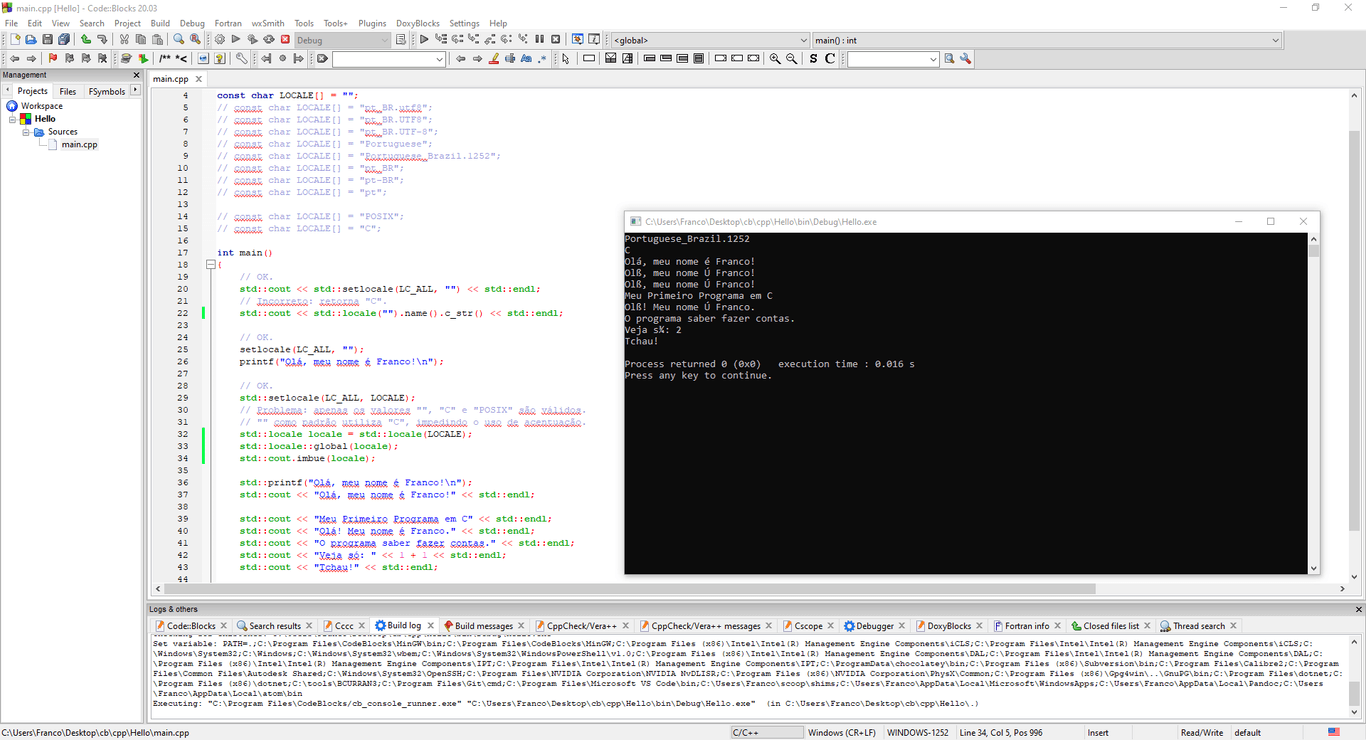Viewport: 1366px width, 740px height.
Task: Stop the debugger session
Action: (556, 39)
